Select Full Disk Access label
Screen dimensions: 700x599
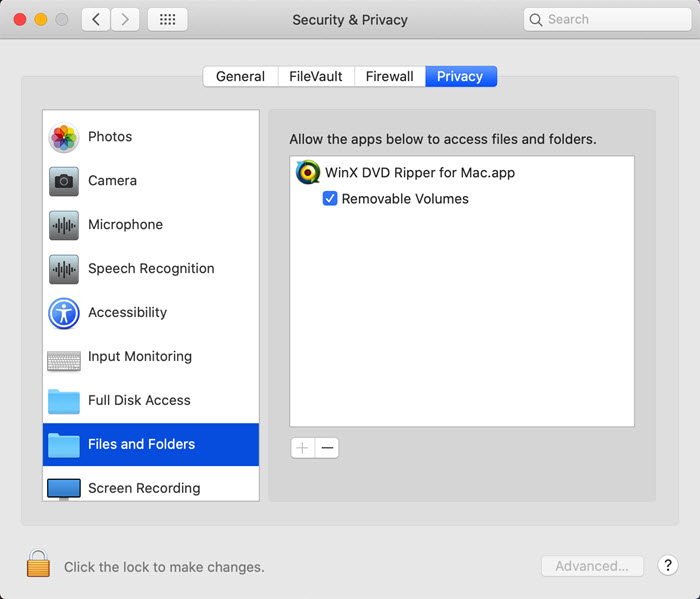click(x=139, y=400)
